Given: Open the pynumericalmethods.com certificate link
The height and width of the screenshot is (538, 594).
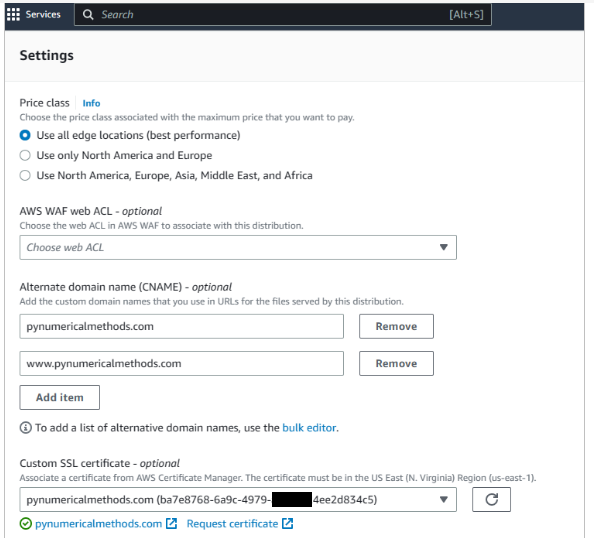Looking at the screenshot, I should 98,524.
